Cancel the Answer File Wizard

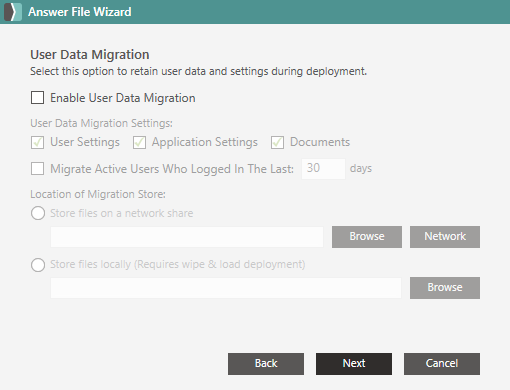pyautogui.click(x=442, y=364)
